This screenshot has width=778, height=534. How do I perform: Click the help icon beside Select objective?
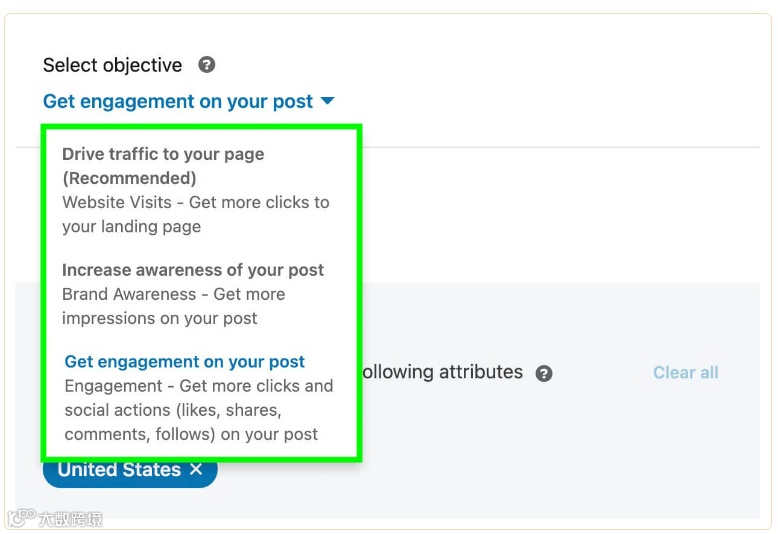pos(207,65)
